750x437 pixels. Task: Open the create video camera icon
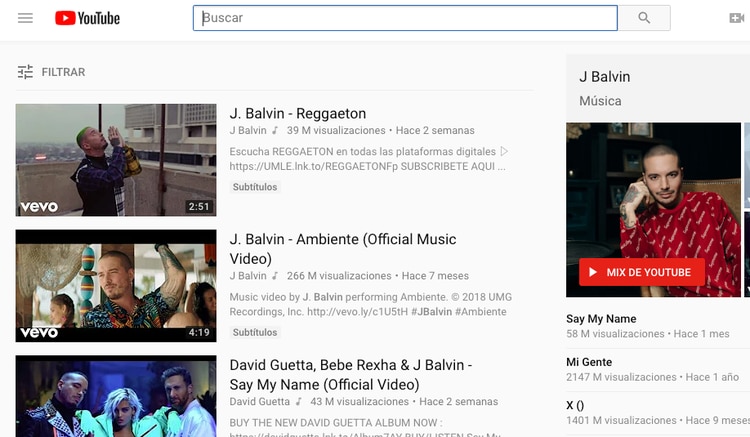pyautogui.click(x=737, y=18)
